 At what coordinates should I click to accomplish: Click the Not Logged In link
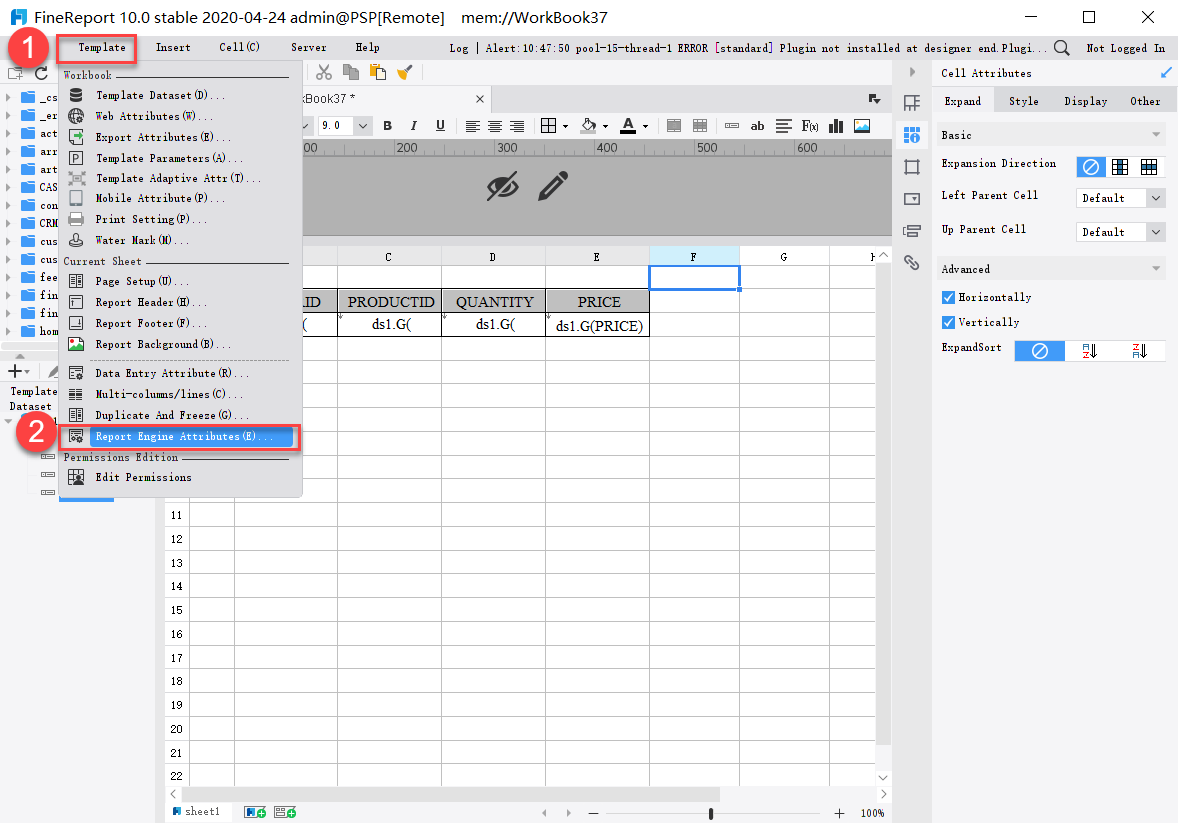(x=1124, y=46)
